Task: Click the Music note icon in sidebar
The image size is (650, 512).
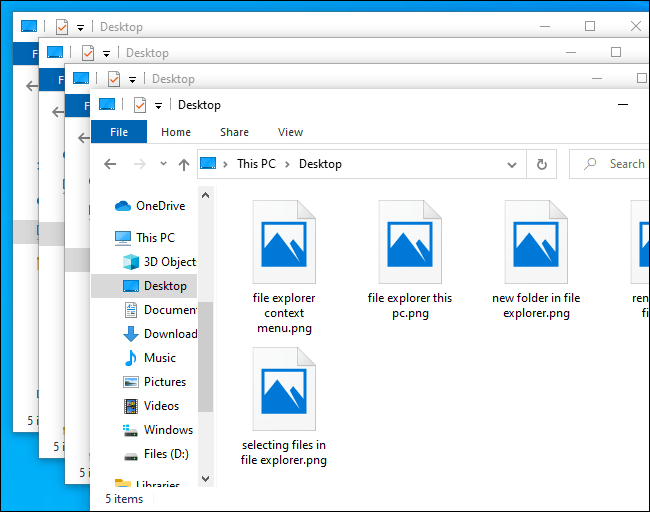Action: [130, 358]
